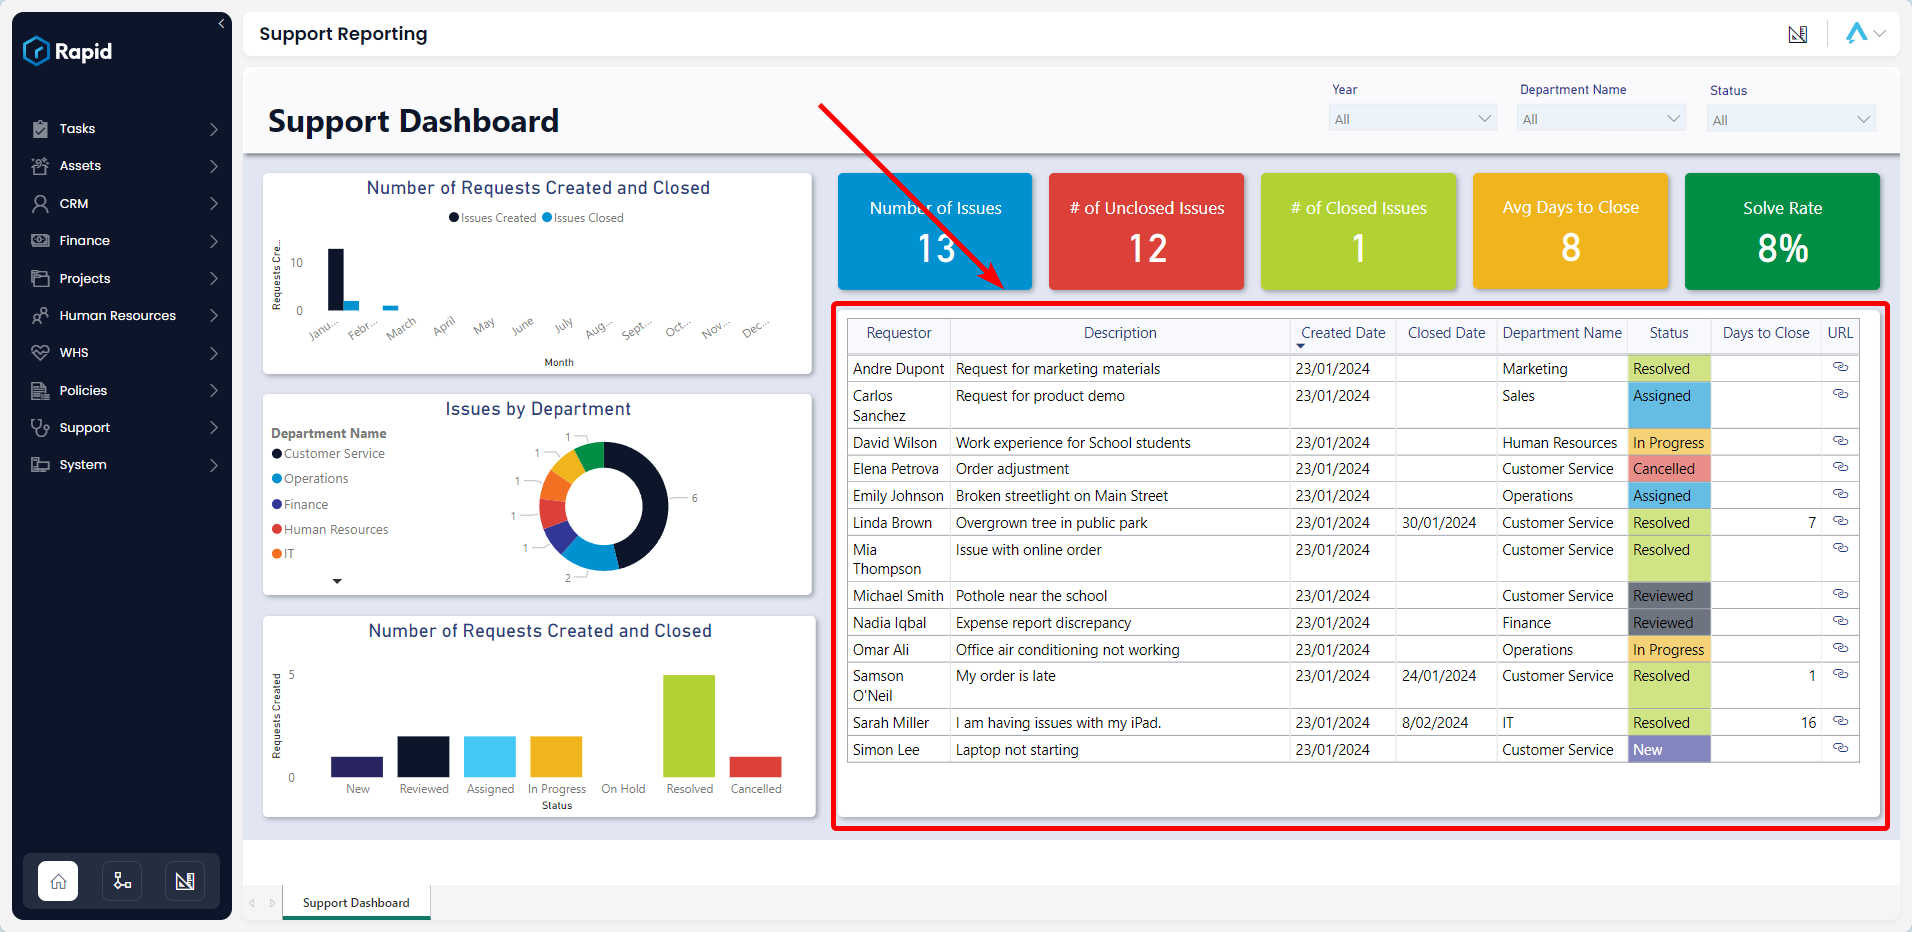Click the Resolved bar in status chart
1912x932 pixels.
click(689, 726)
